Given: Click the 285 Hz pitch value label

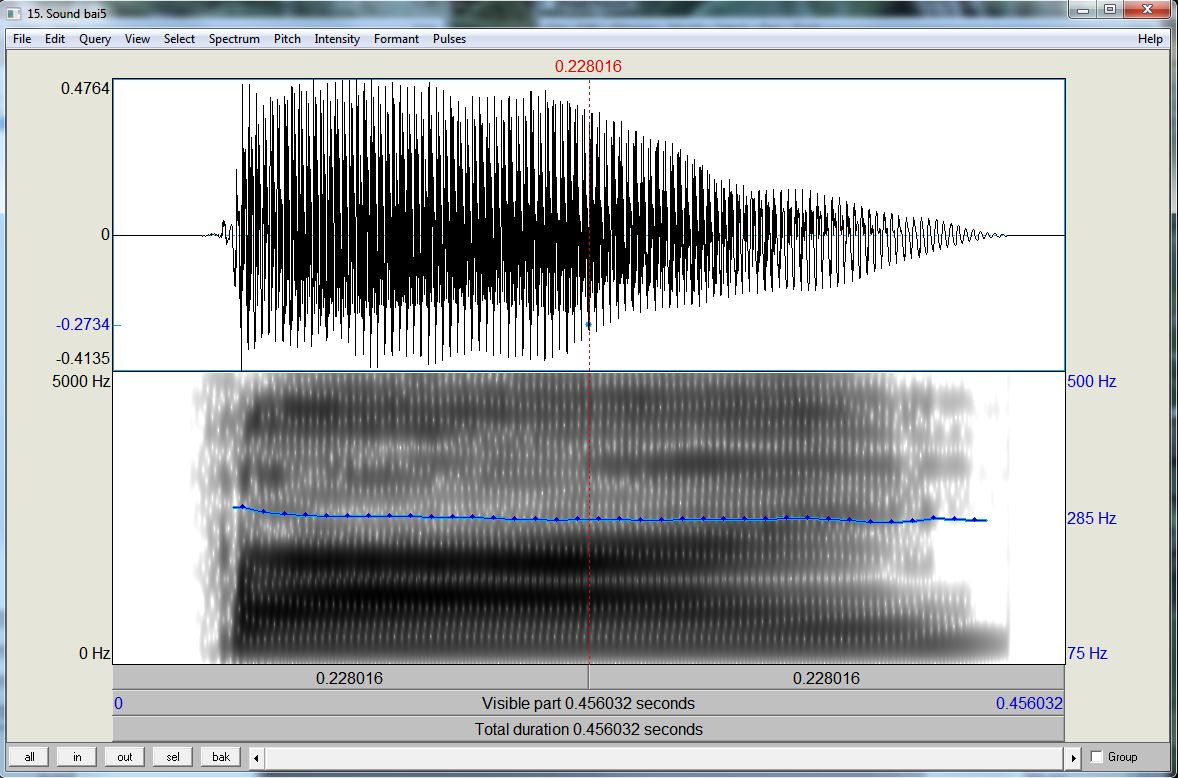Looking at the screenshot, I should point(1092,518).
